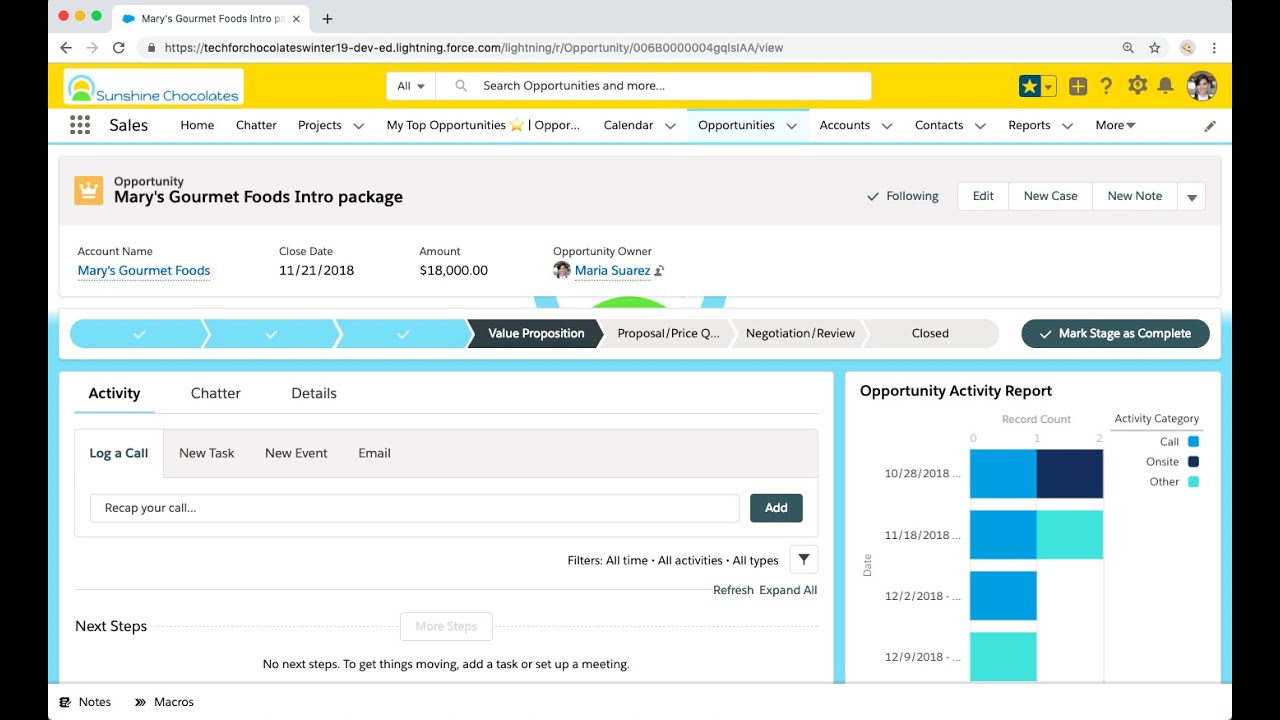
Task: Switch to the Chatter record tab
Action: point(216,393)
